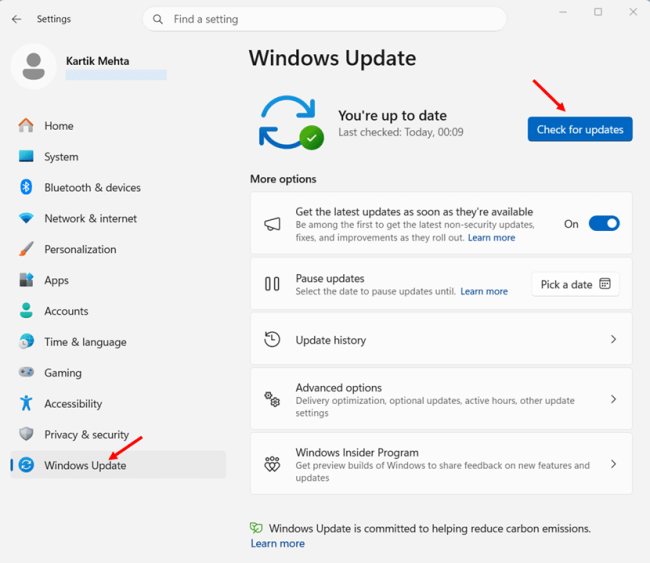
Task: Click the Update history clock icon
Action: coord(272,340)
